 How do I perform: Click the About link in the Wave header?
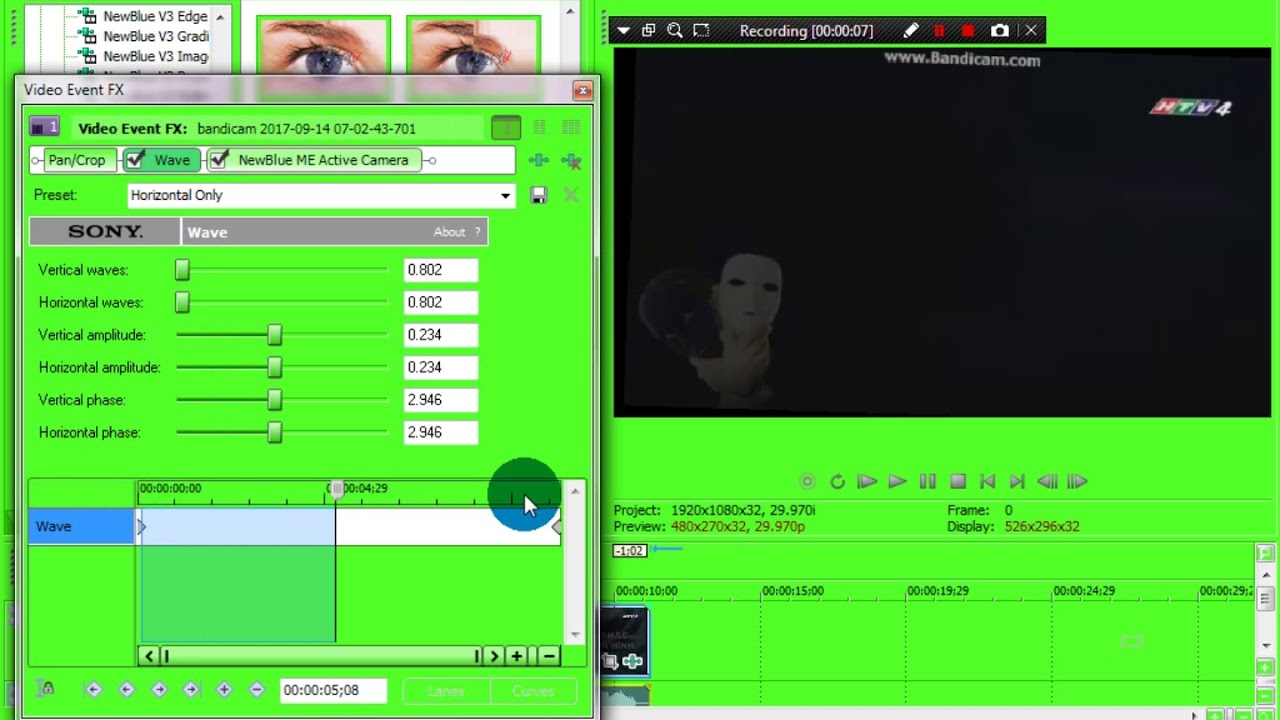tap(449, 232)
